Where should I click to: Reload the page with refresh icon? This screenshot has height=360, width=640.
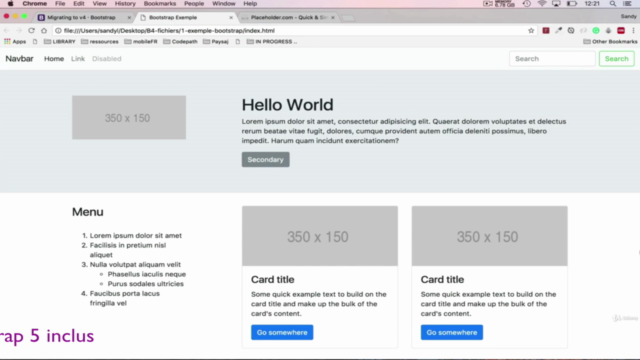[31, 31]
